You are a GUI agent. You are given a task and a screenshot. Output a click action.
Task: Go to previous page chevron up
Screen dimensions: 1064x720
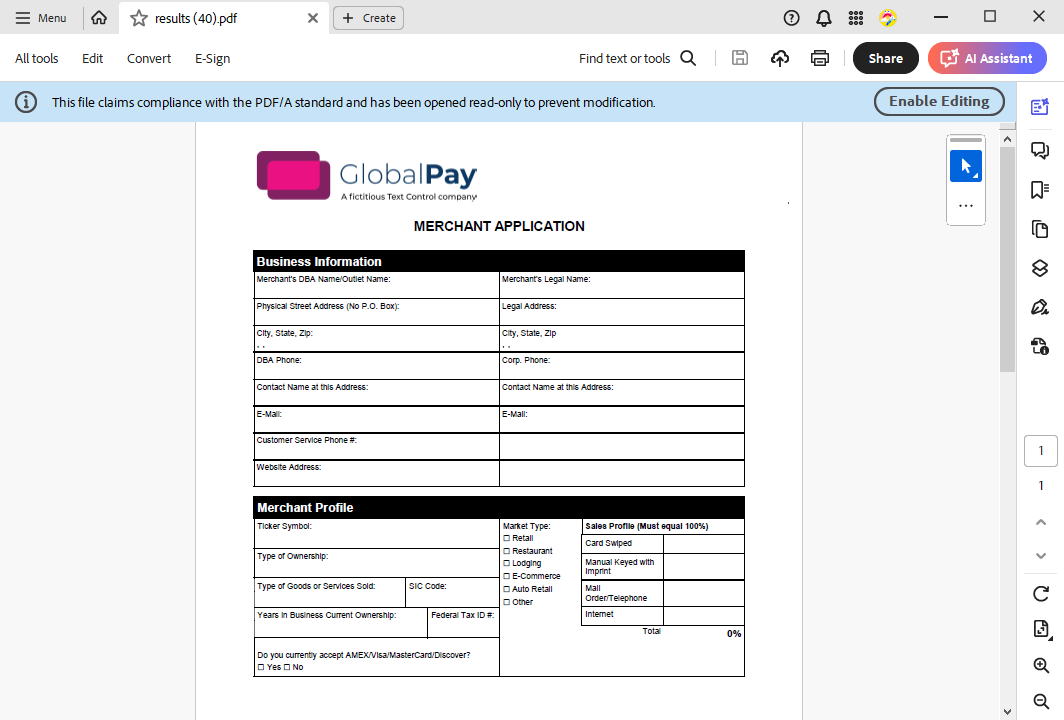[1041, 522]
